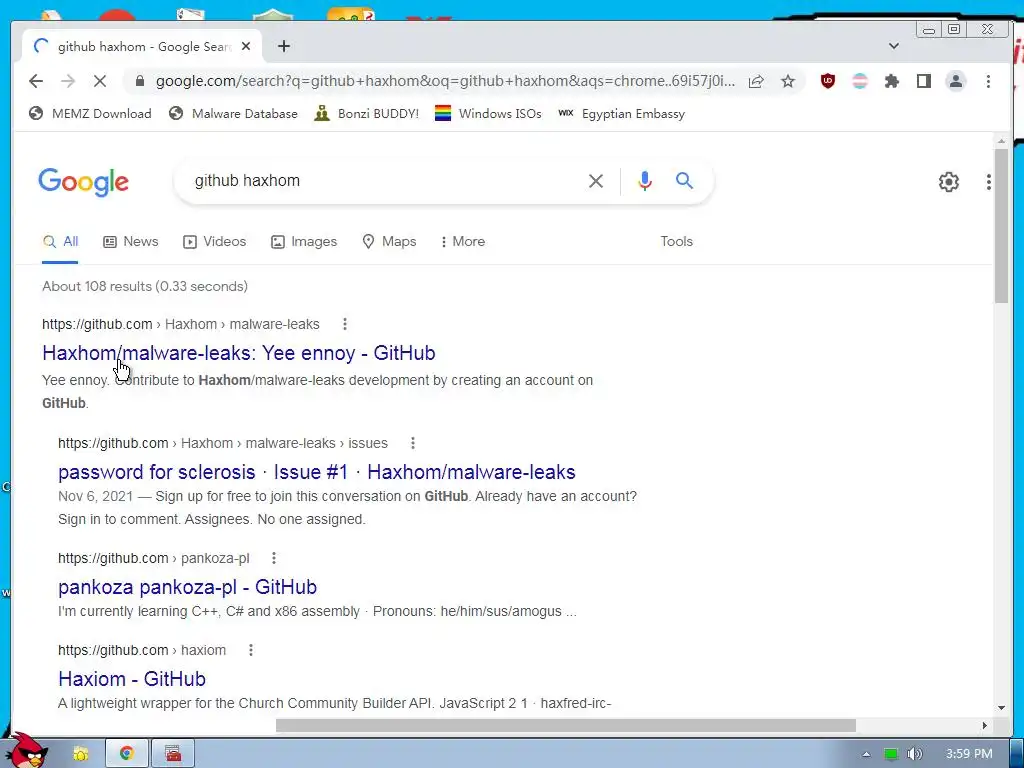
Task: Open the File Explorer taskbar icon
Action: pyautogui.click(x=80, y=754)
